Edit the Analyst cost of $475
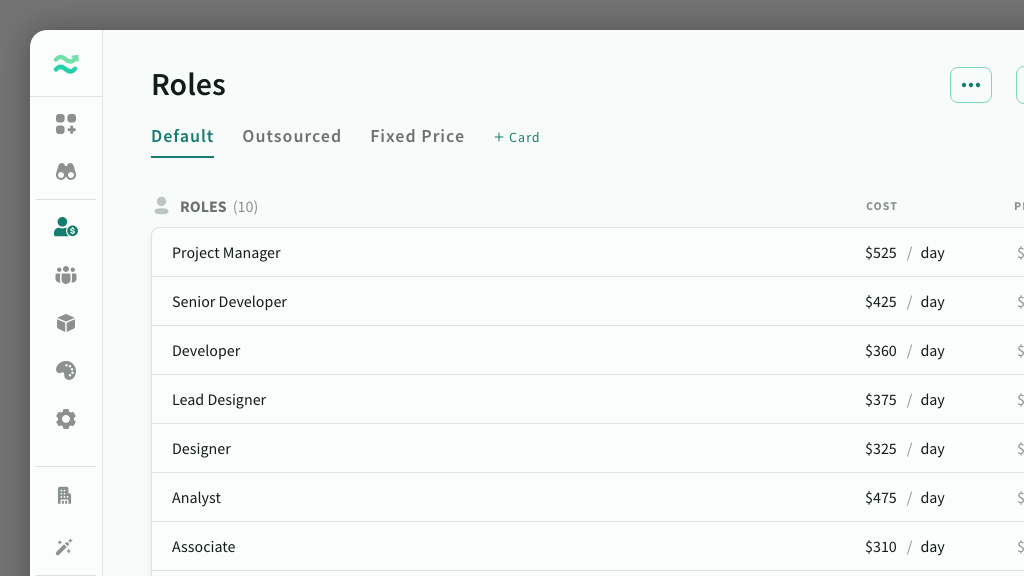1024x576 pixels. coord(881,498)
